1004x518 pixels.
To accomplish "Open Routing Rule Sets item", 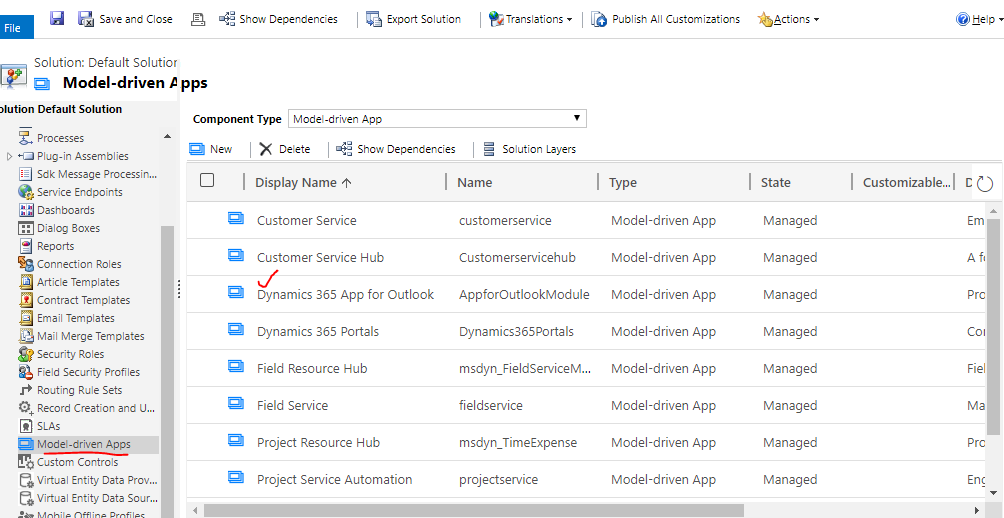I will coord(79,389).
